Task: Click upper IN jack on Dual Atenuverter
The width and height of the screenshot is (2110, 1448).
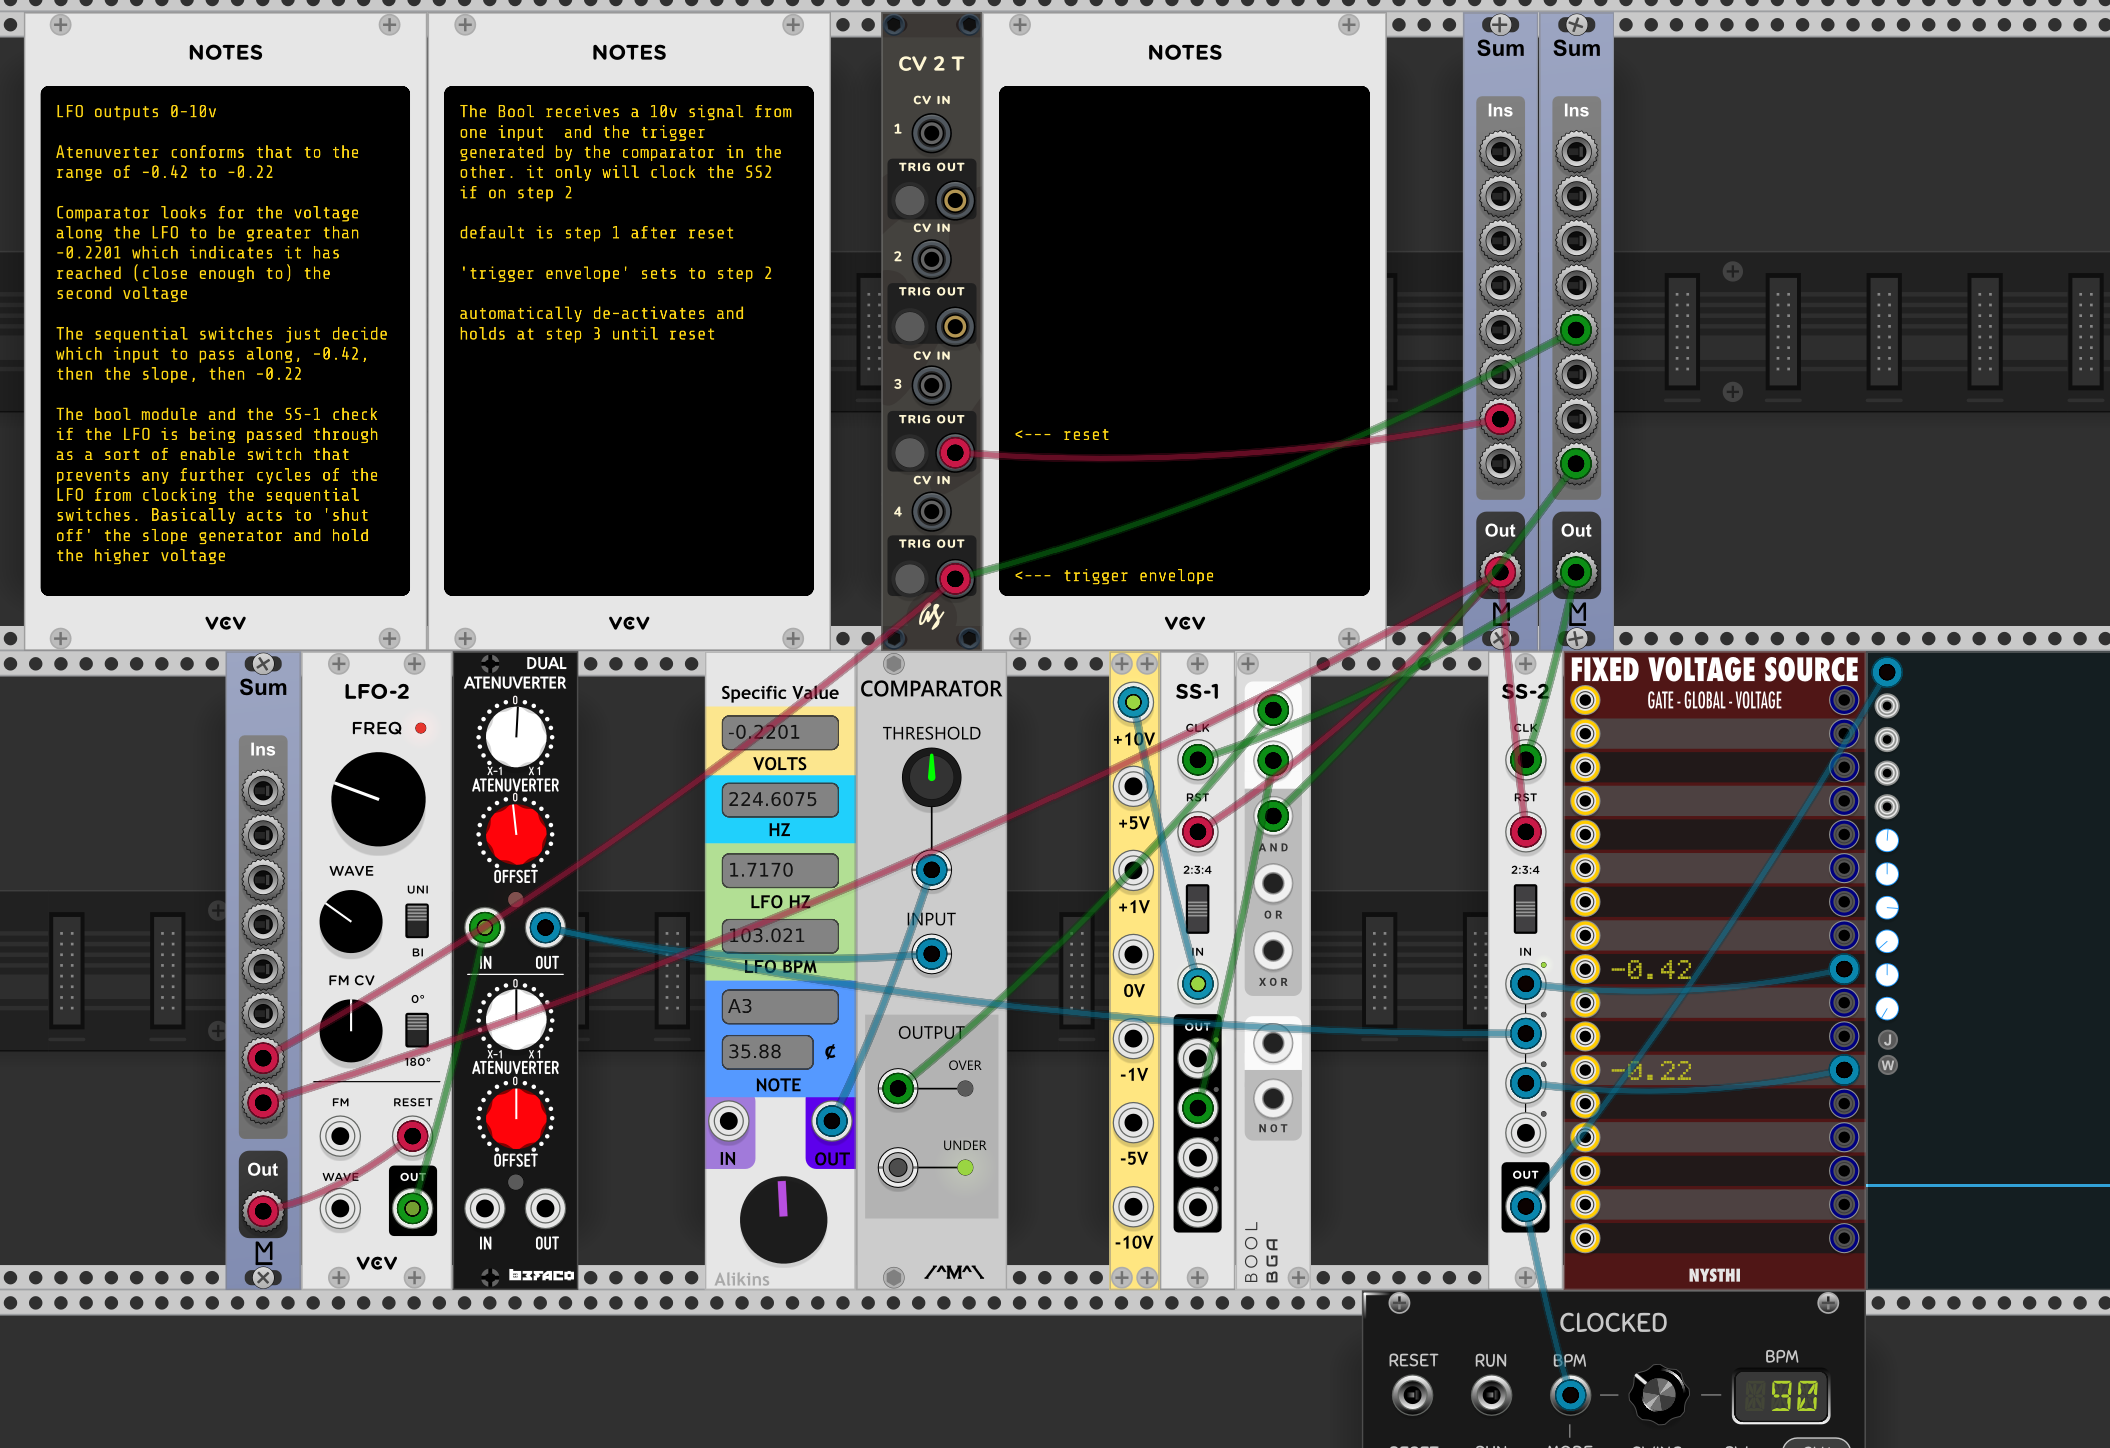Action: [x=485, y=928]
